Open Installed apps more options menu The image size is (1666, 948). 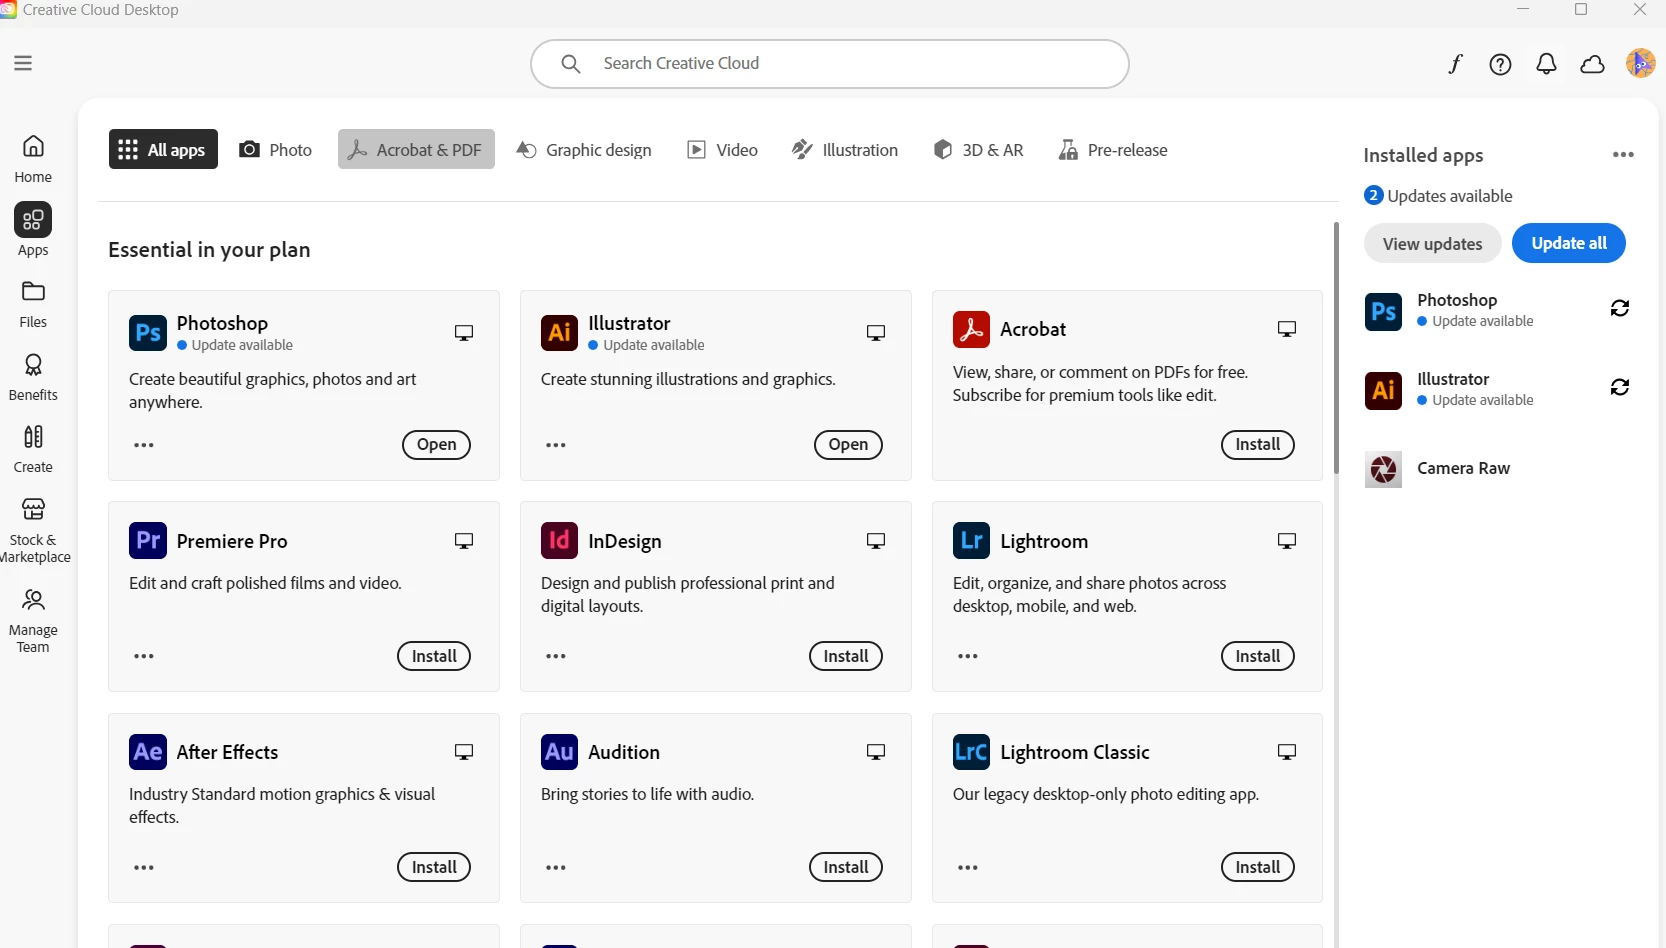pos(1623,154)
